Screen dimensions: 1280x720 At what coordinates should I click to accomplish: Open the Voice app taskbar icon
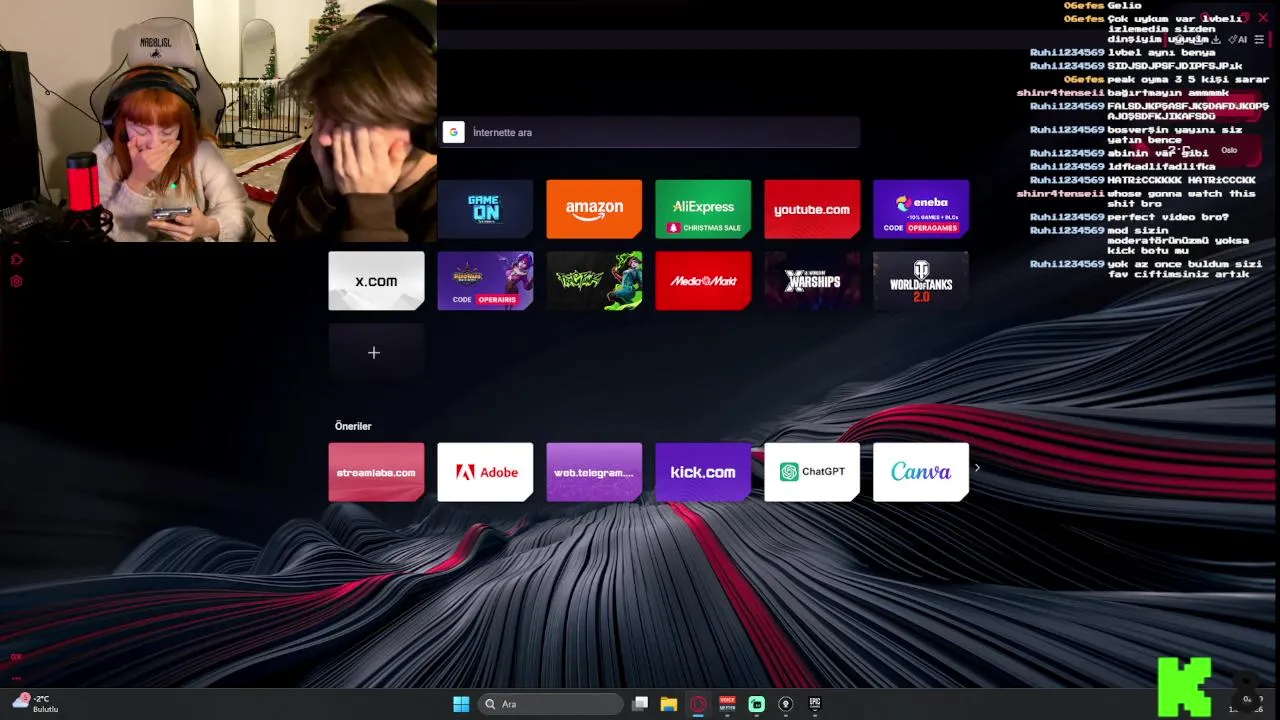coord(728,704)
